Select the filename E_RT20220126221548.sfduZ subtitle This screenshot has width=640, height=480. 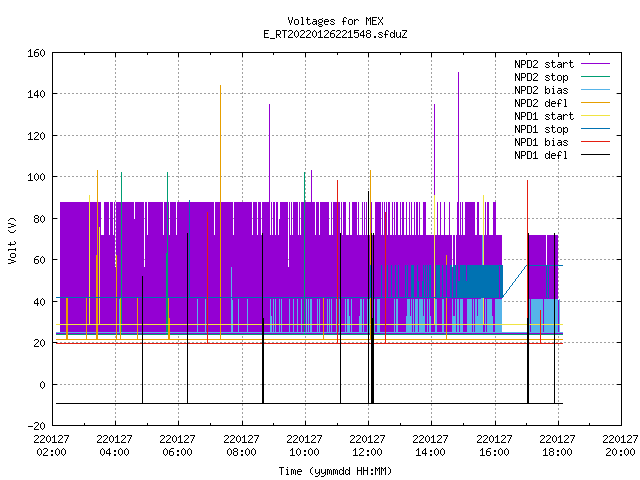pyautogui.click(x=335, y=34)
